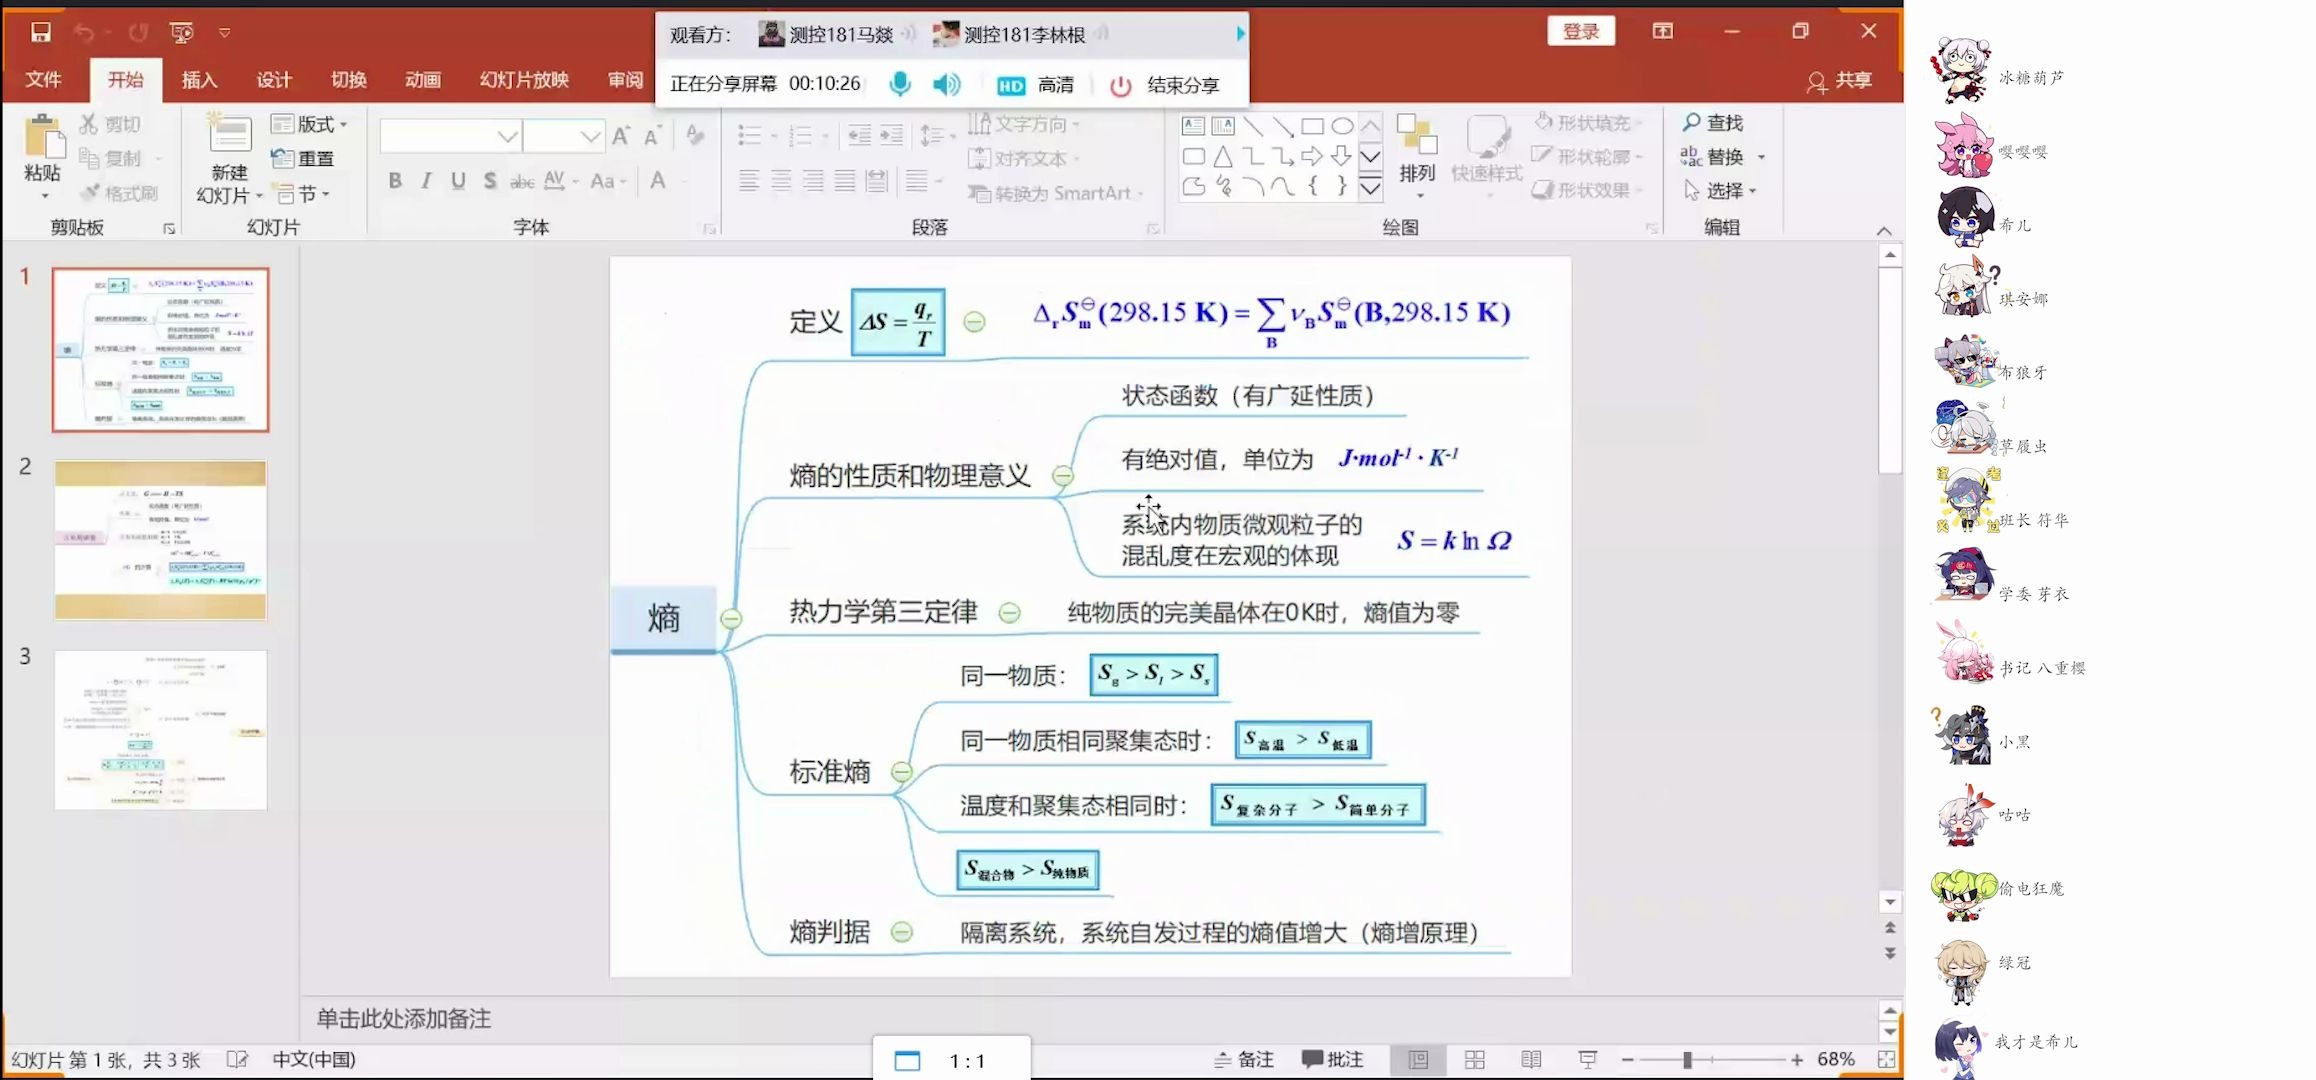Switch to reading view icon
Viewport: 2316px width, 1080px height.
pos(1531,1060)
